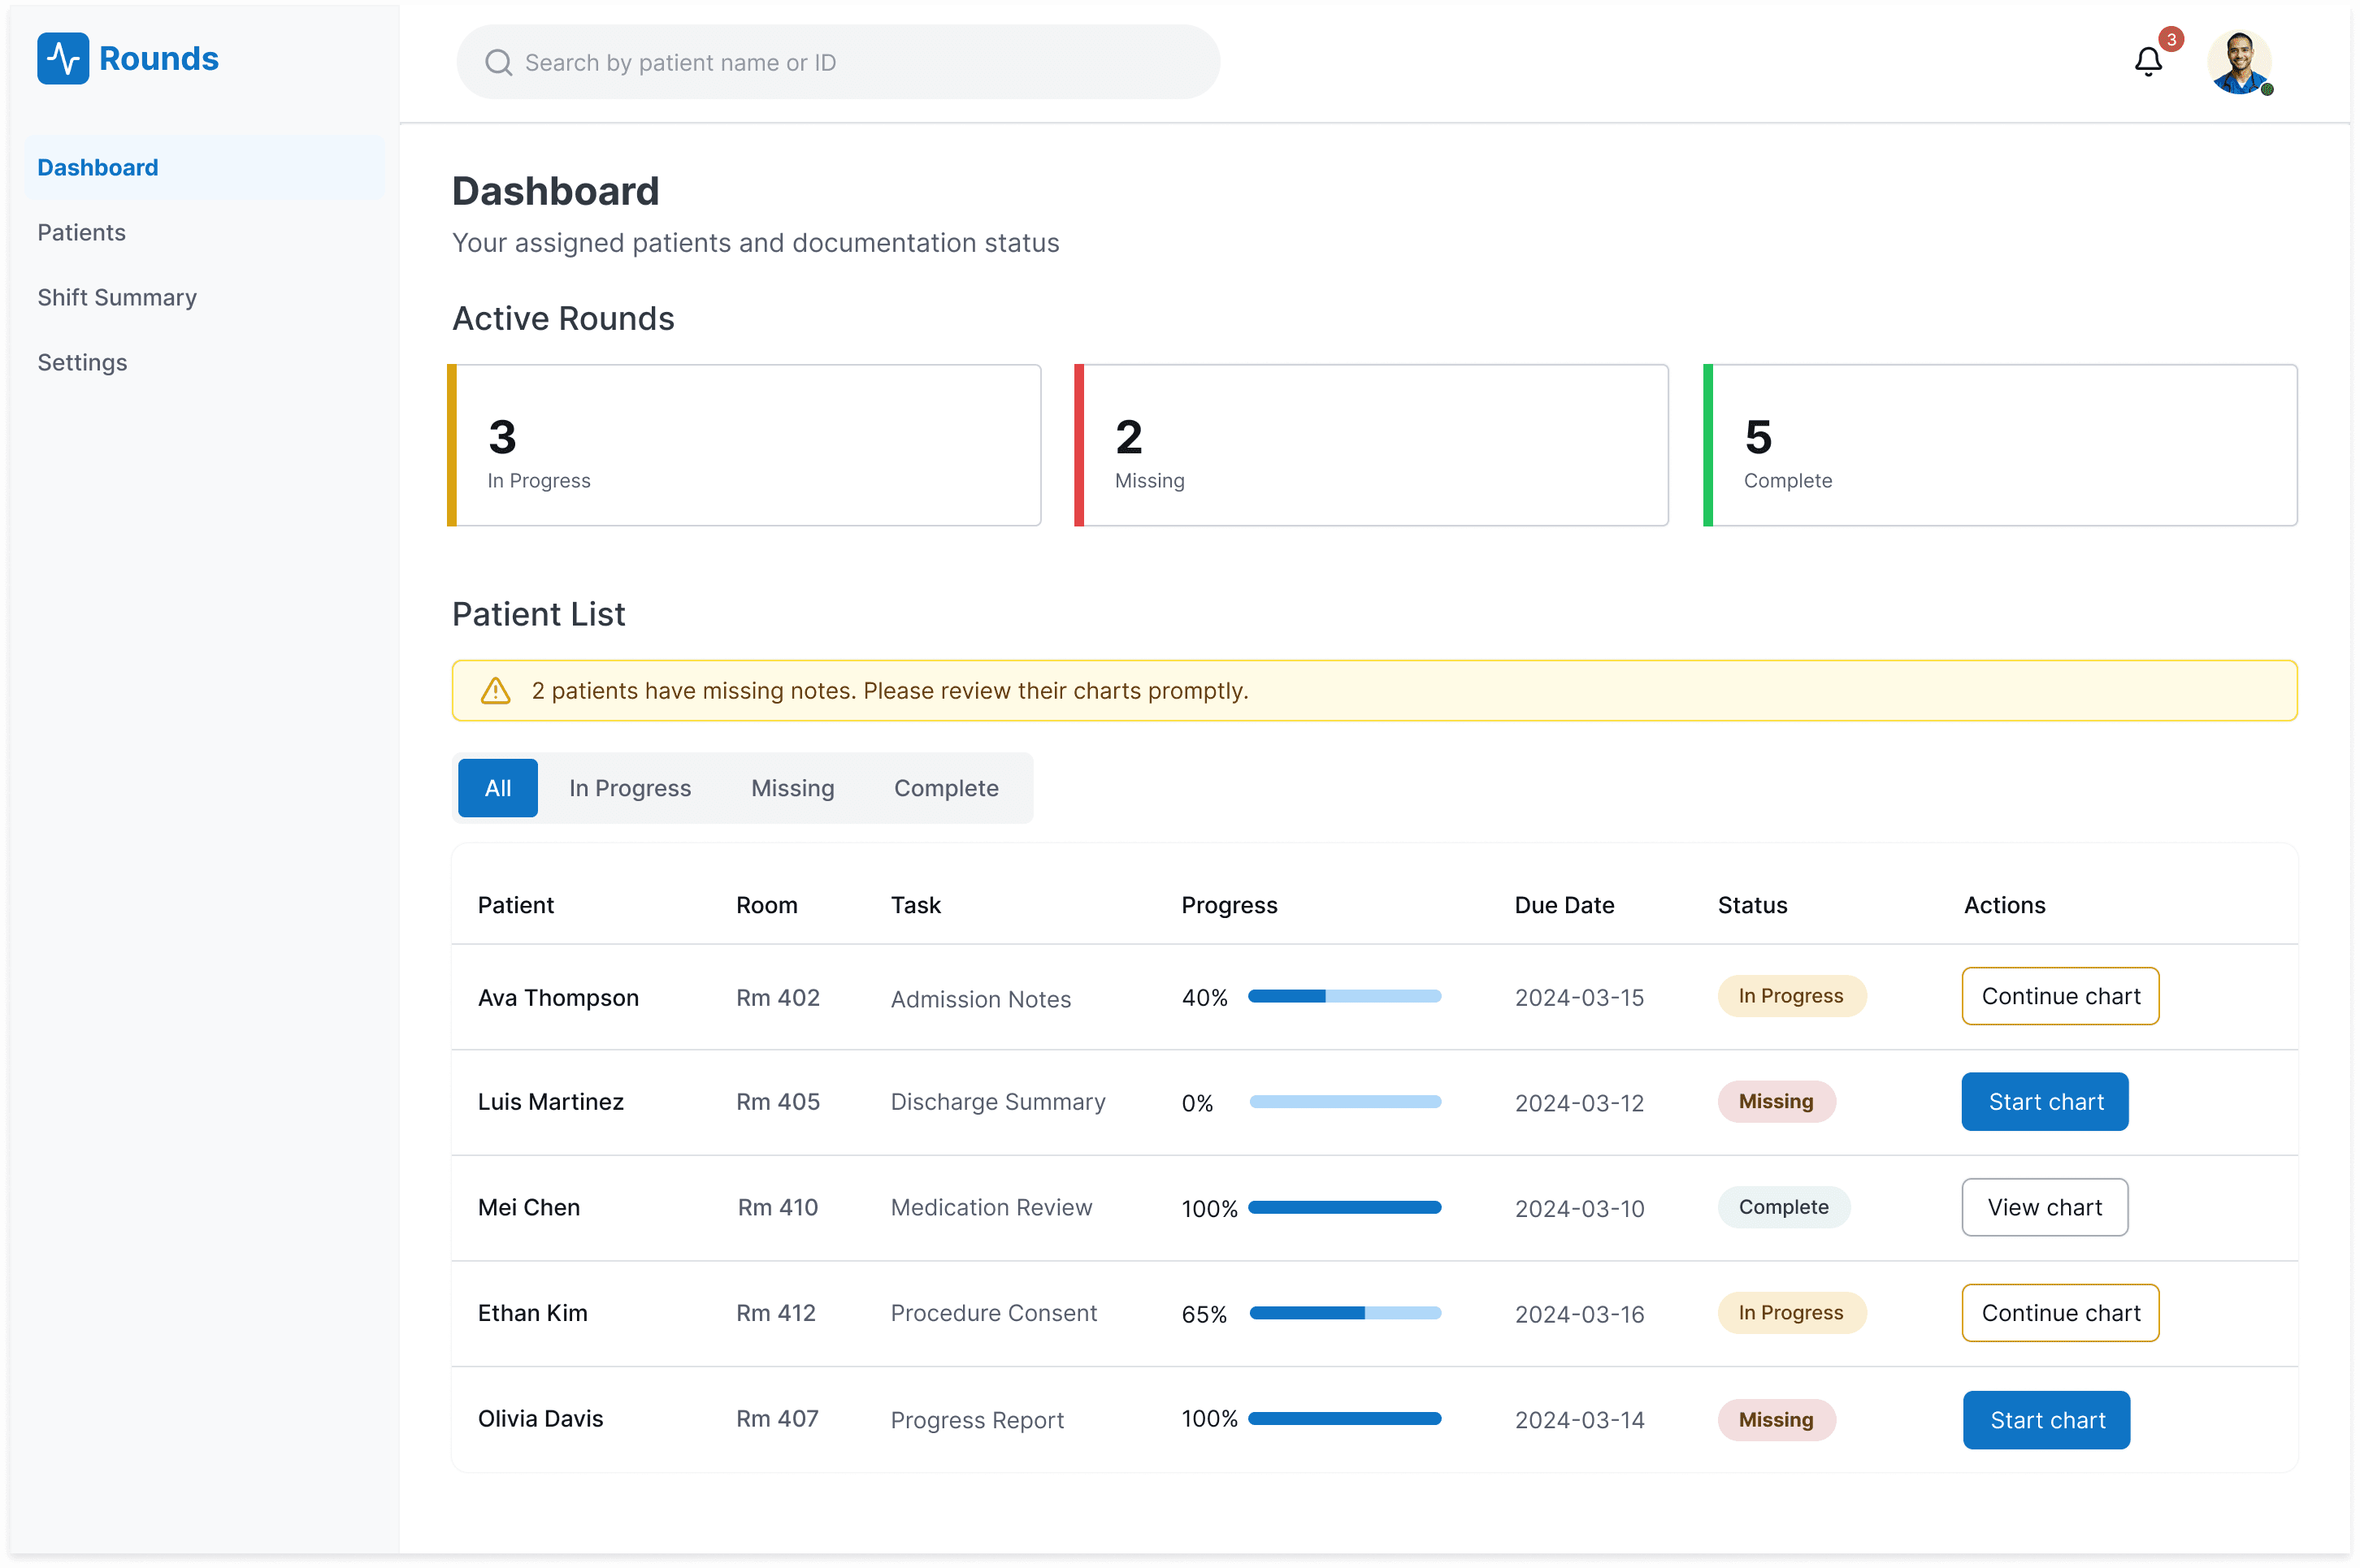2360x1568 pixels.
Task: Filter patient list by In Progress tab
Action: tap(630, 789)
